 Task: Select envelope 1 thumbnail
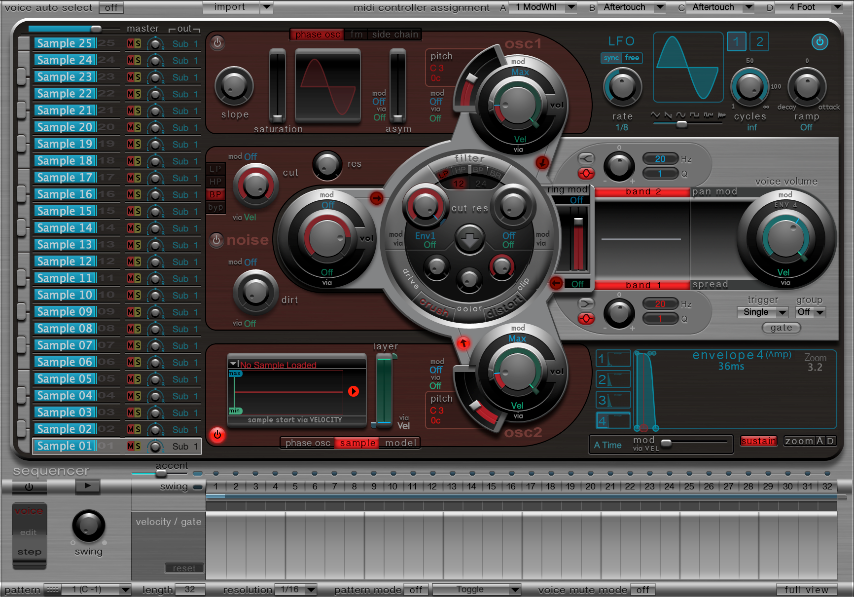(613, 358)
